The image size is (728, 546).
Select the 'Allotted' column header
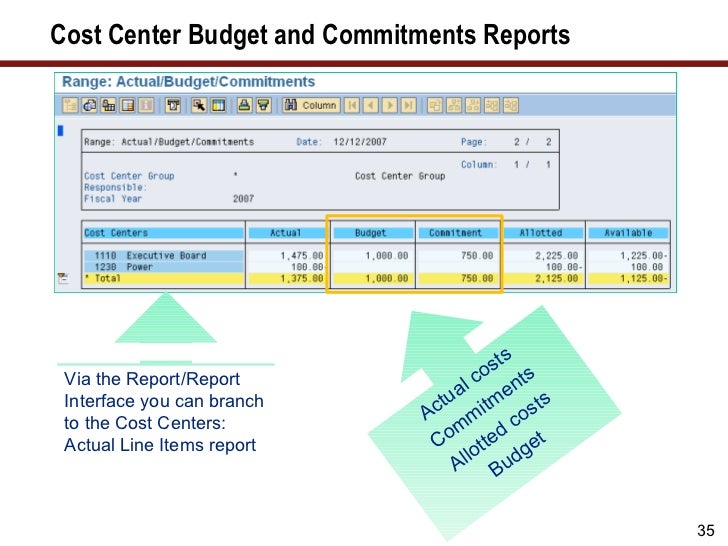pos(541,233)
